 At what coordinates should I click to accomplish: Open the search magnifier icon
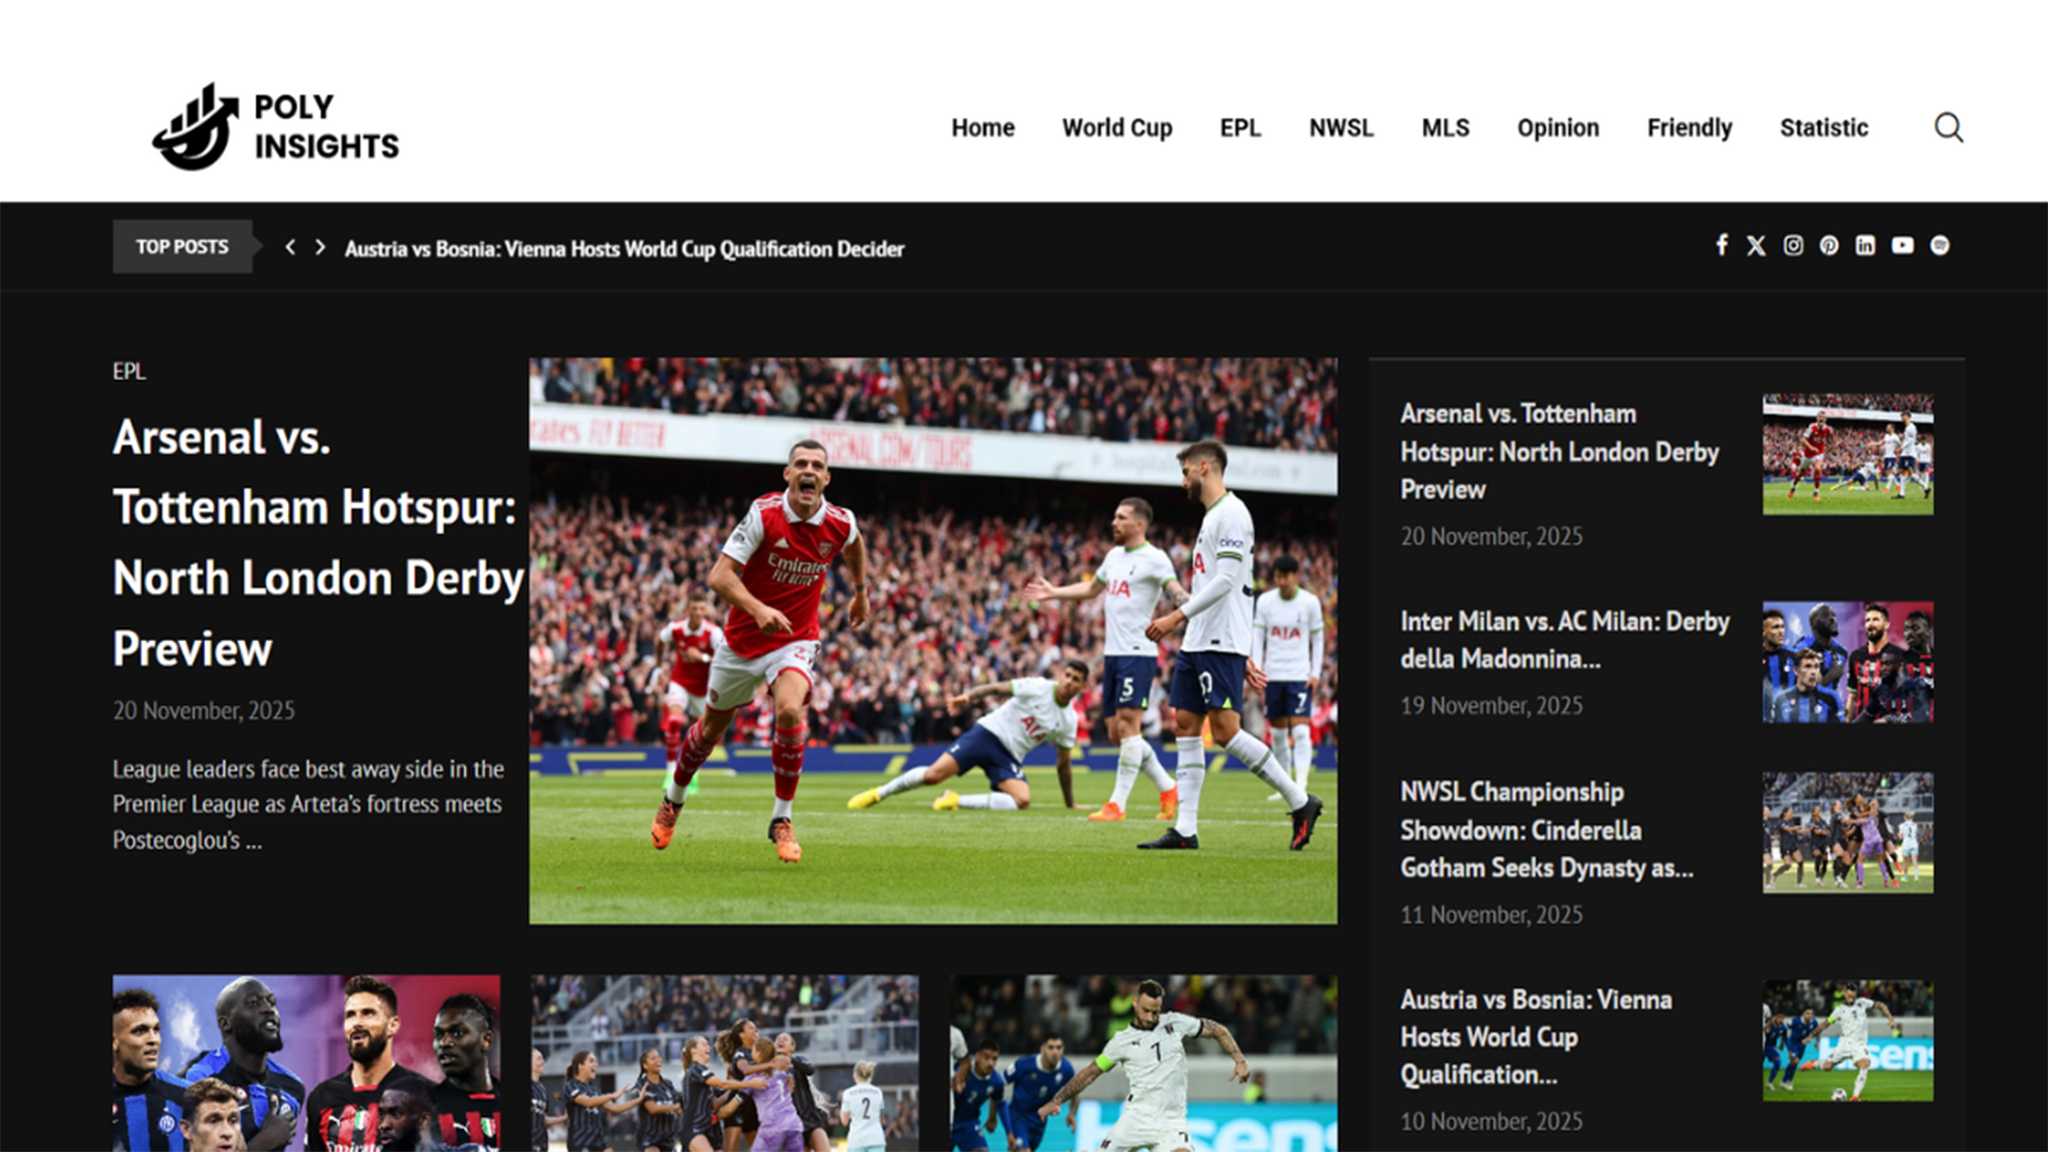(1948, 128)
